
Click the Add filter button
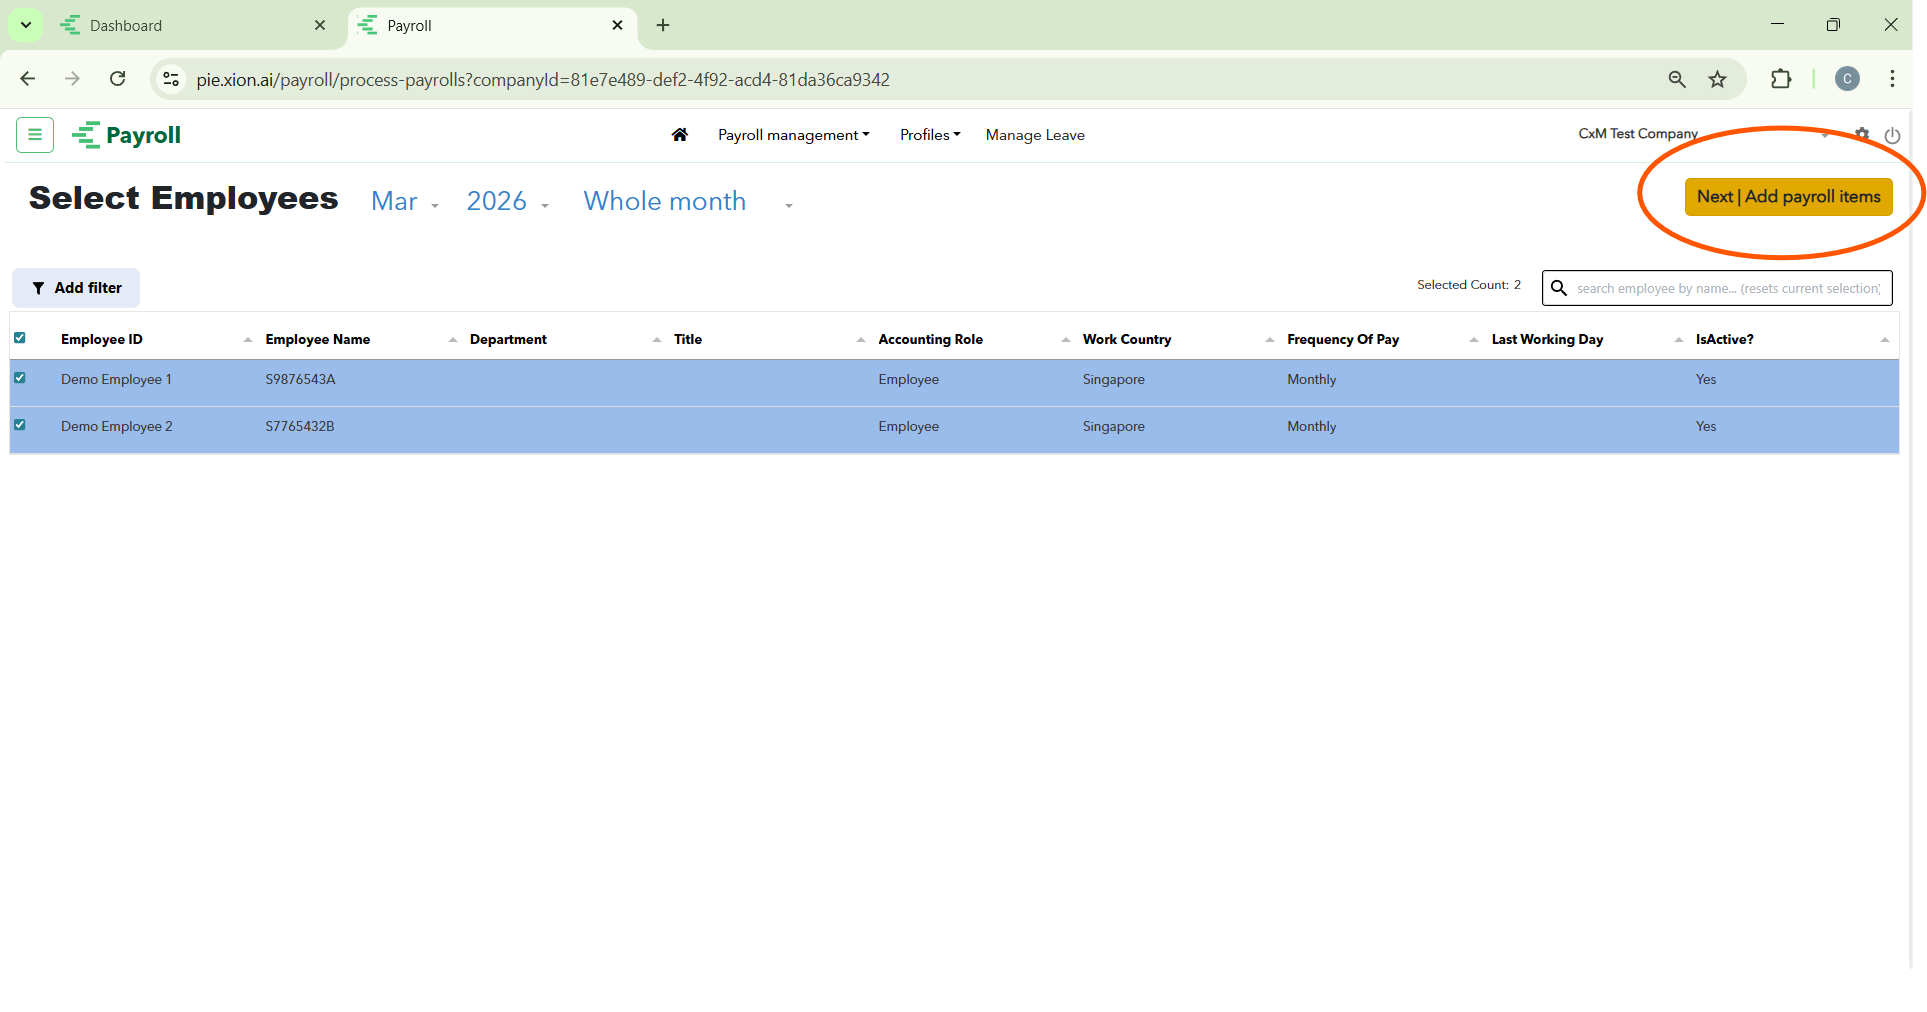click(76, 288)
